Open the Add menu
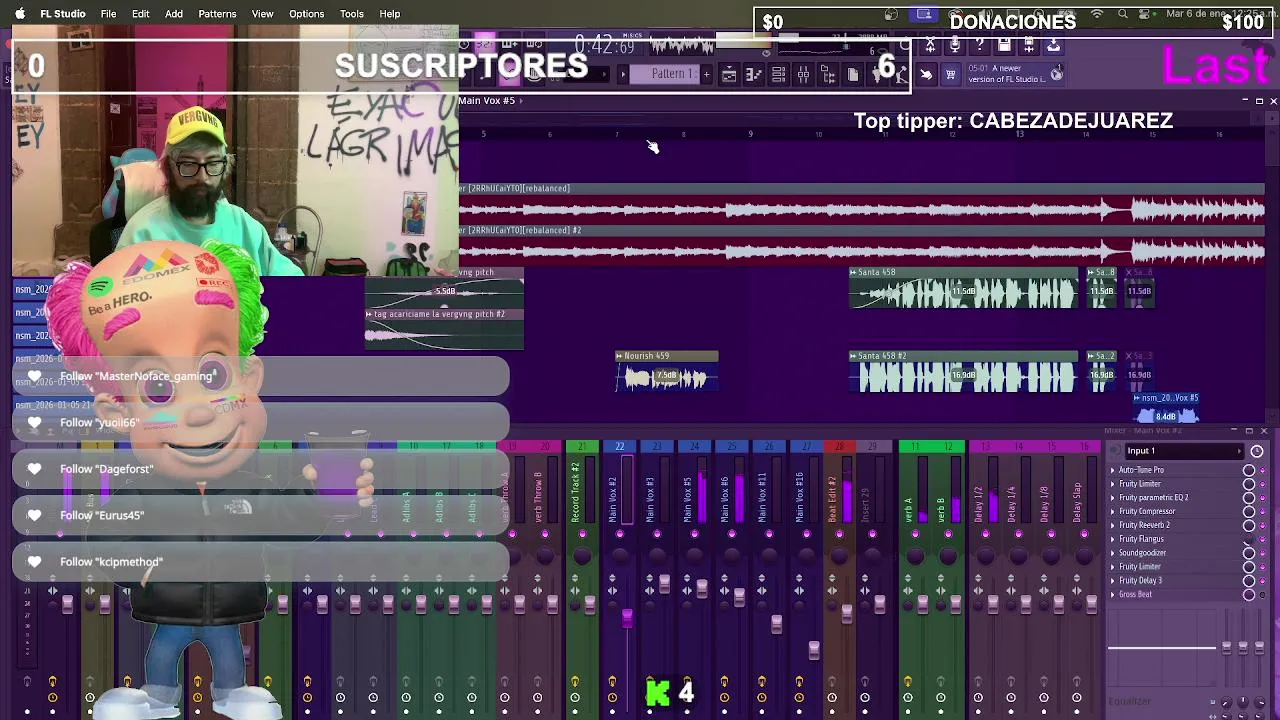 (x=174, y=14)
